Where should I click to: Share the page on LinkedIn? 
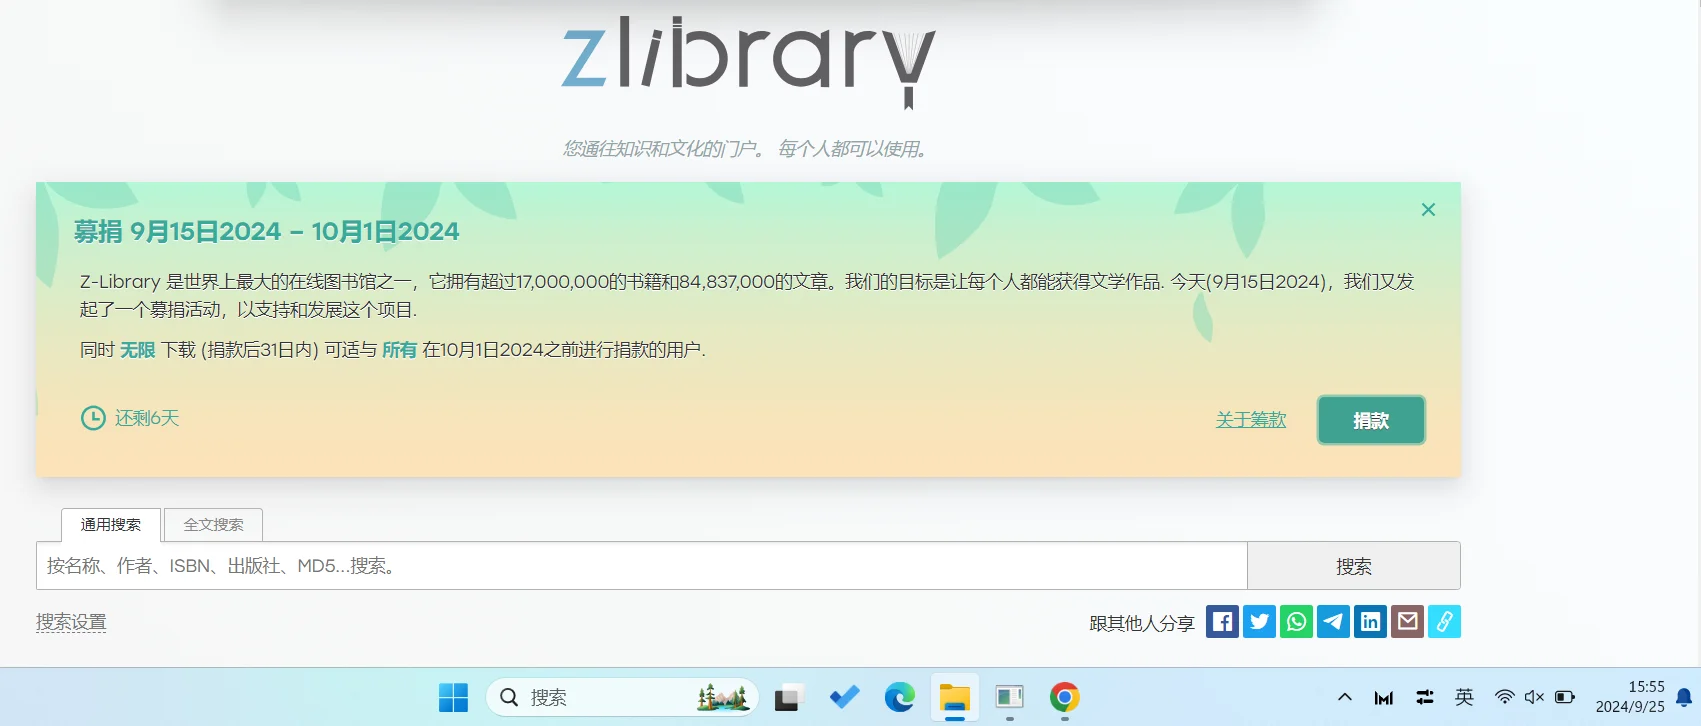pos(1370,622)
